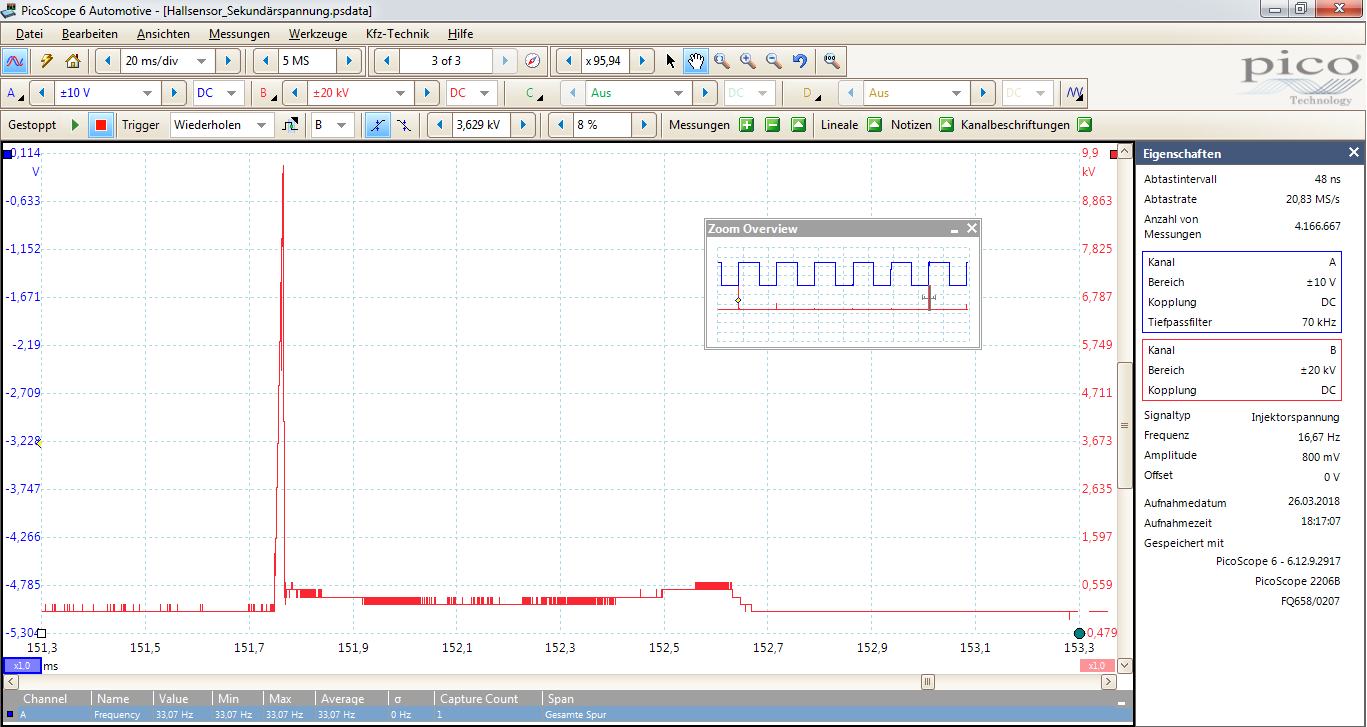Start capture with the green play button
This screenshot has height=727, width=1367.
pyautogui.click(x=74, y=125)
